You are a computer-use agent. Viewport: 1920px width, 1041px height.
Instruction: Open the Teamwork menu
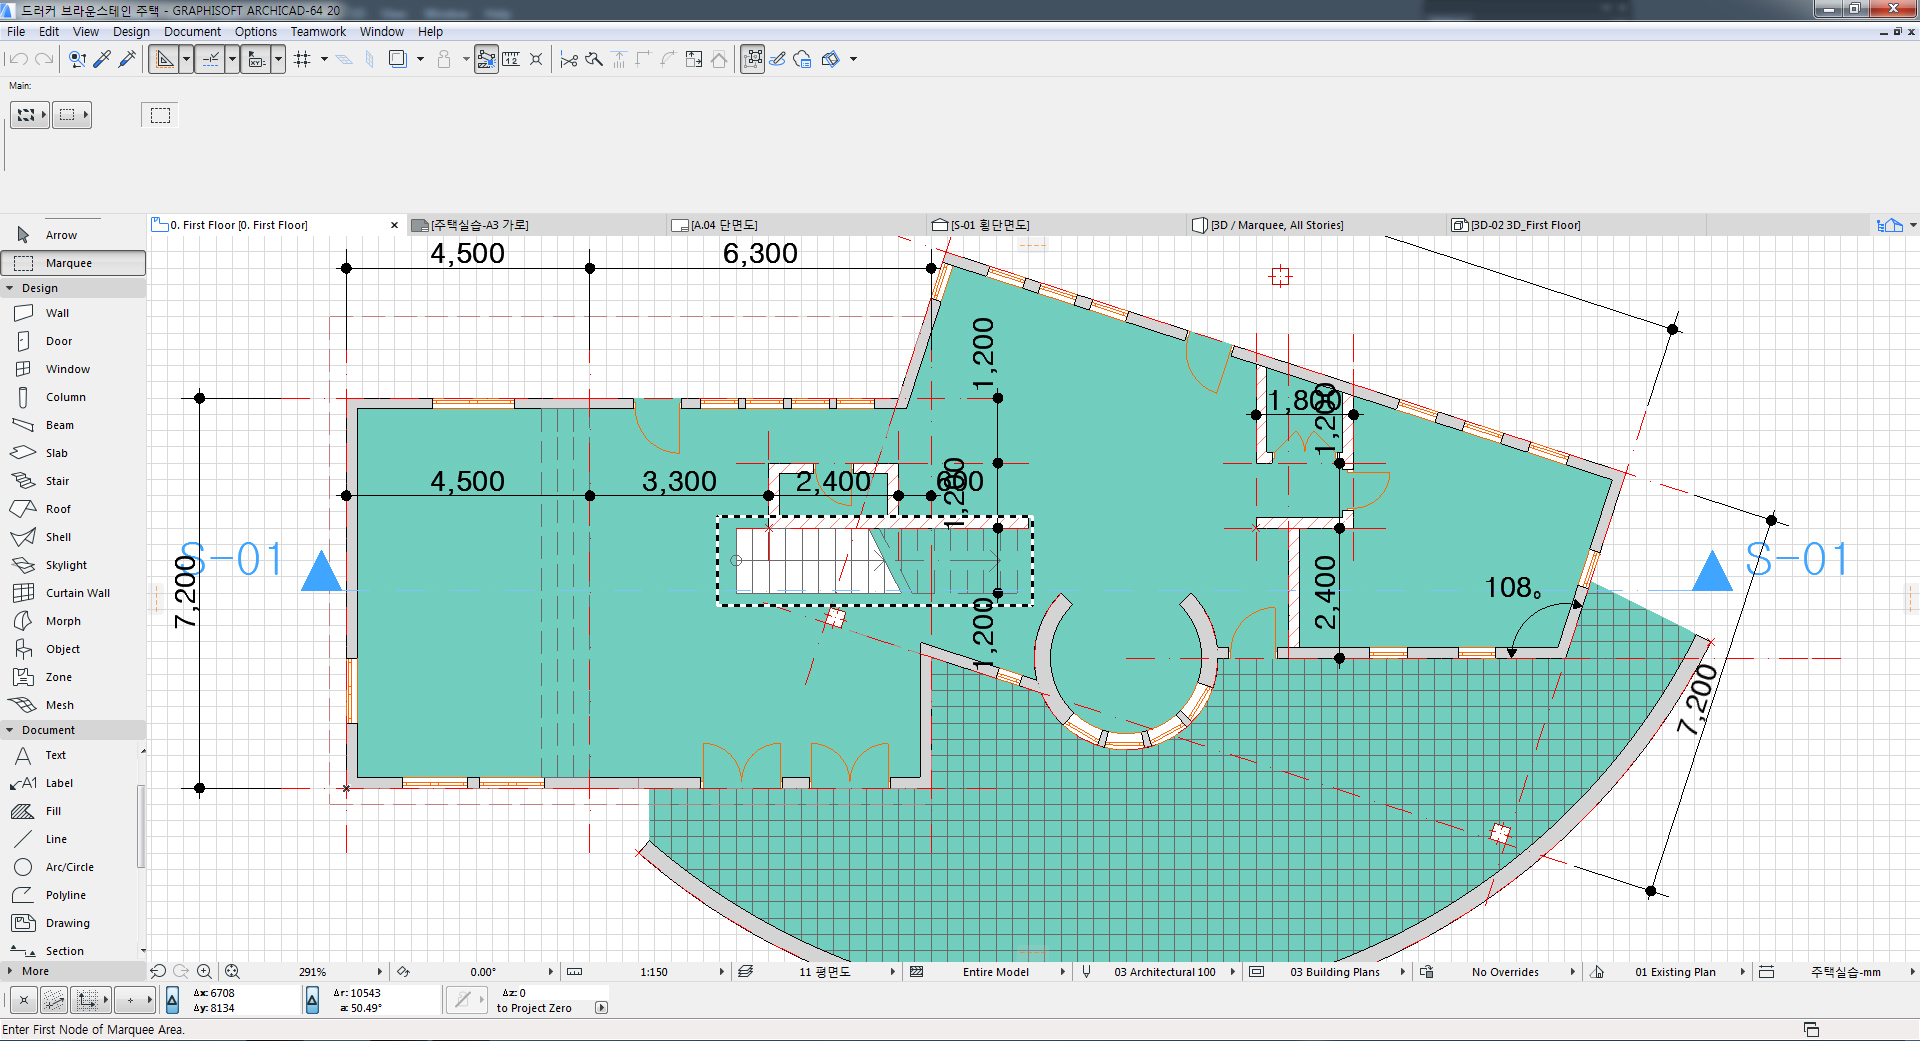coord(318,32)
